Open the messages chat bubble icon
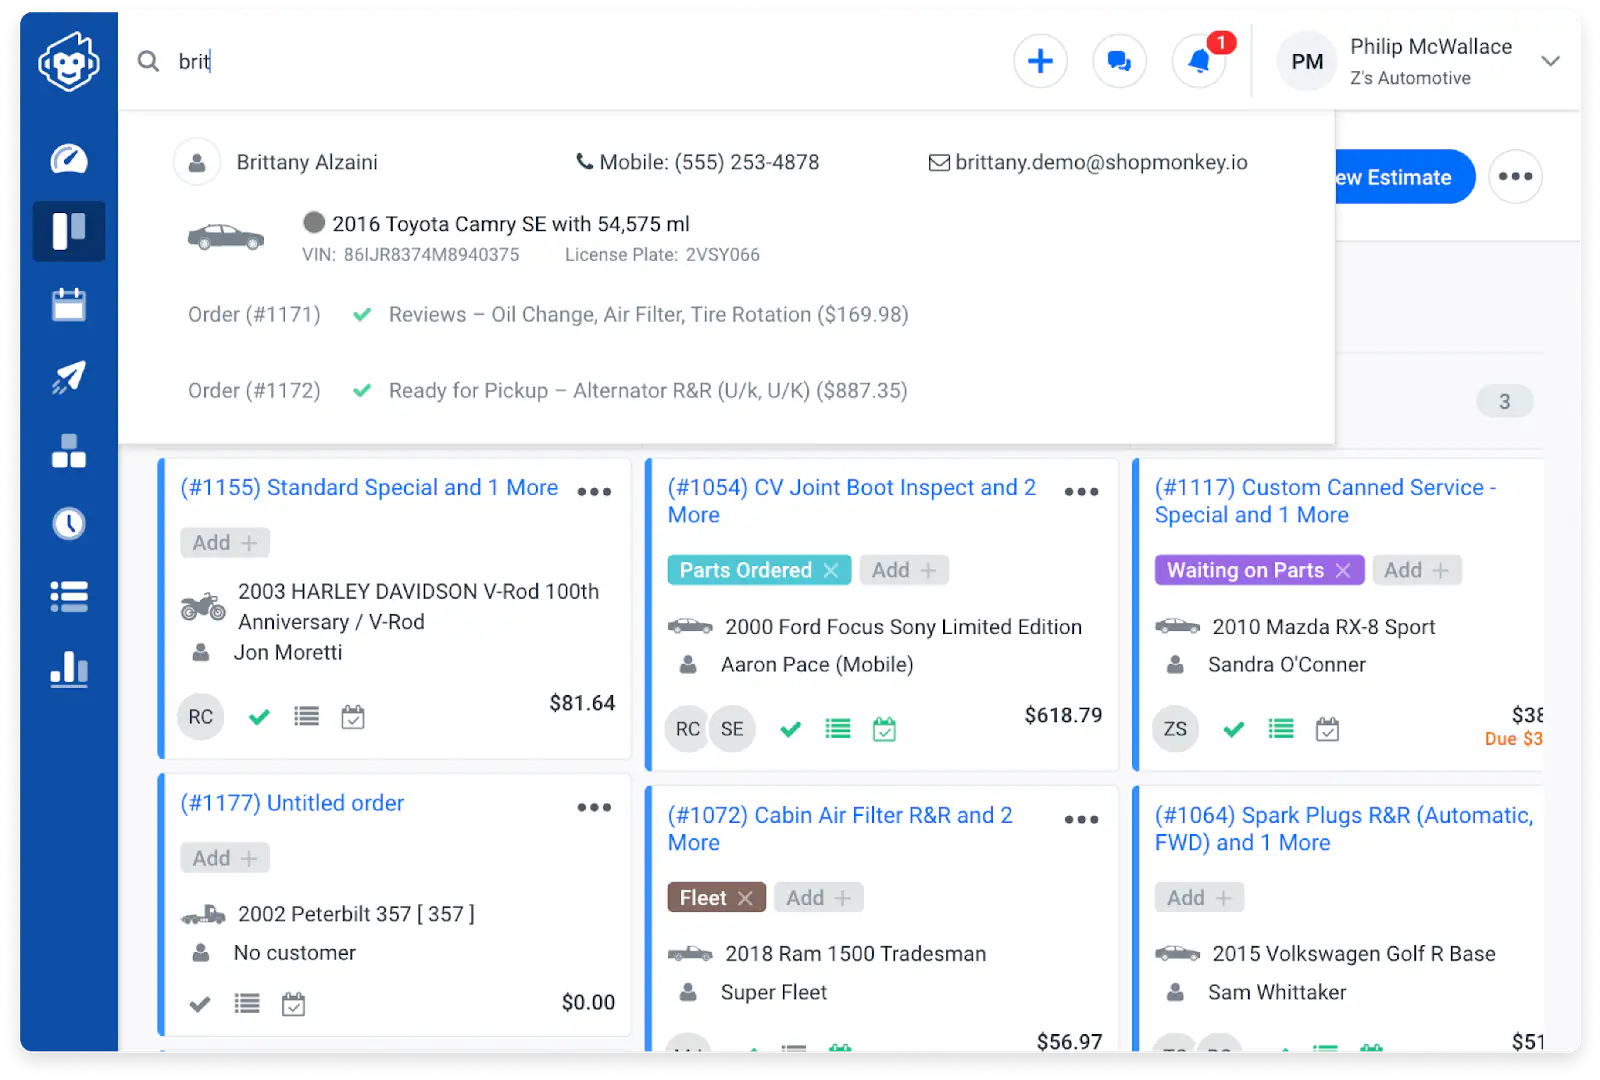This screenshot has height=1080, width=1600. pos(1119,61)
